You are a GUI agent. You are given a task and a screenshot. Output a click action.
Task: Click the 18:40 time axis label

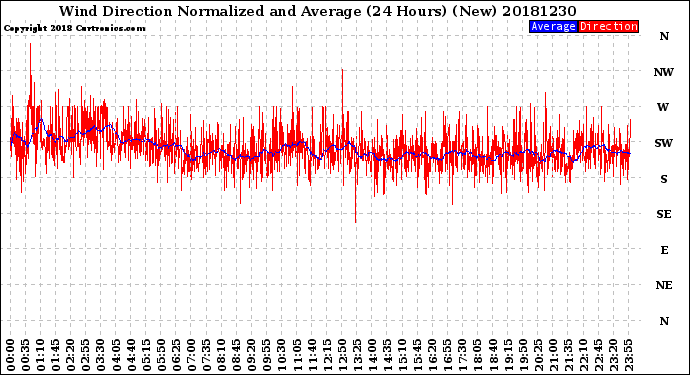pos(493,355)
